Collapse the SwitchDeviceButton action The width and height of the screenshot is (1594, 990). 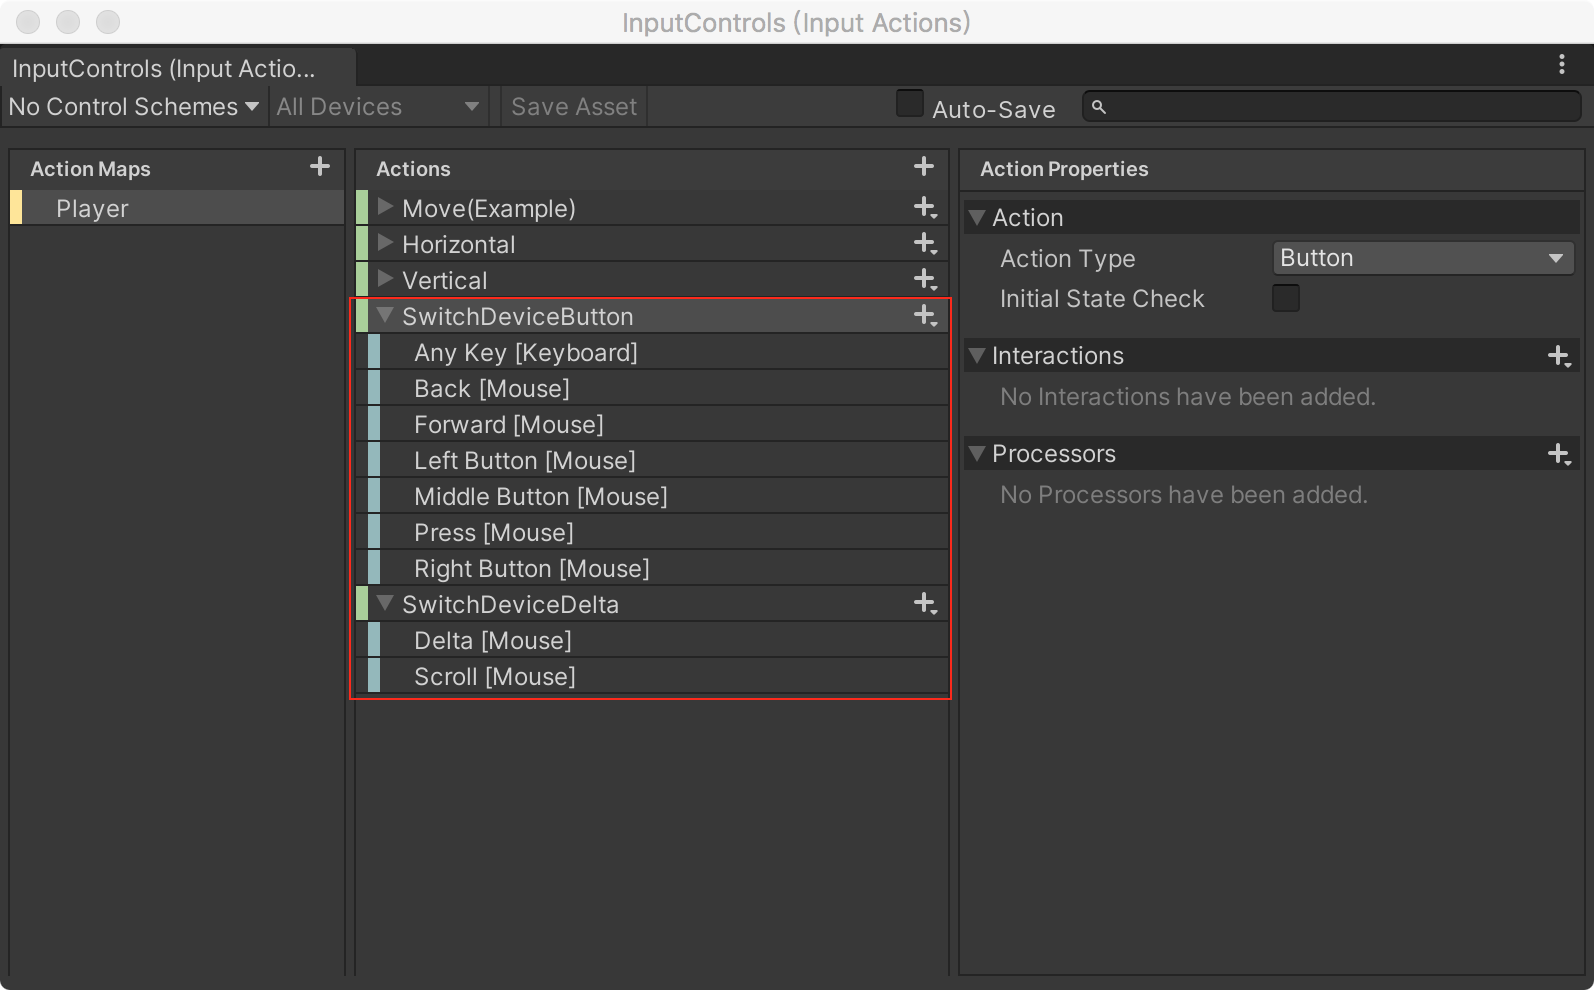pos(385,316)
